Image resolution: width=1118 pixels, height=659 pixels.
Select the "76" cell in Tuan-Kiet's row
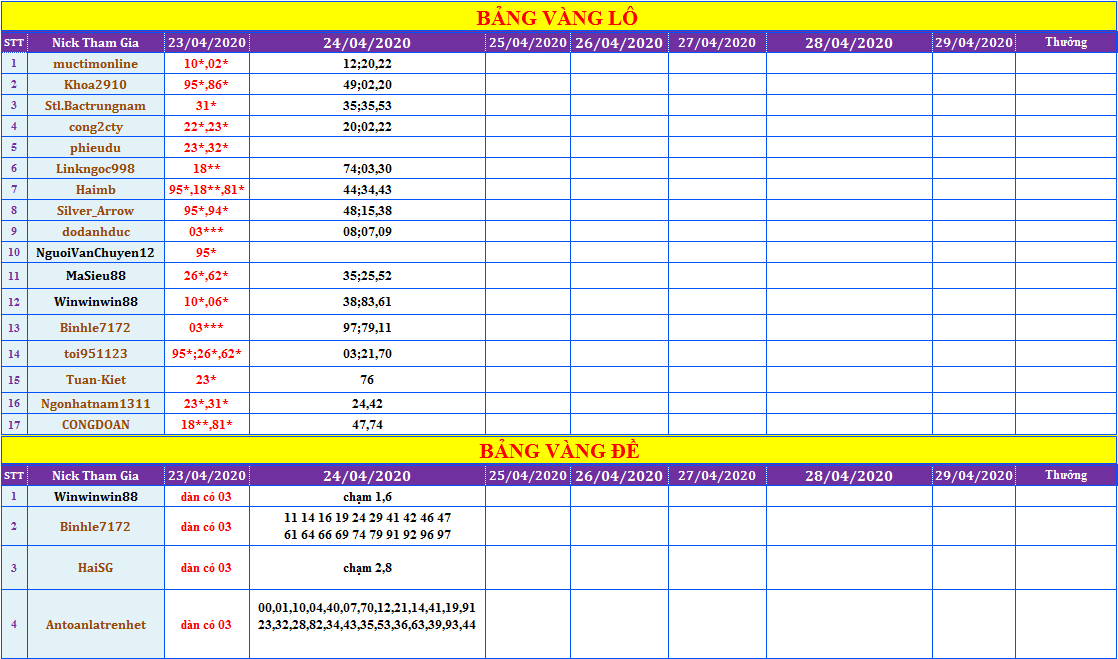pyautogui.click(x=367, y=379)
